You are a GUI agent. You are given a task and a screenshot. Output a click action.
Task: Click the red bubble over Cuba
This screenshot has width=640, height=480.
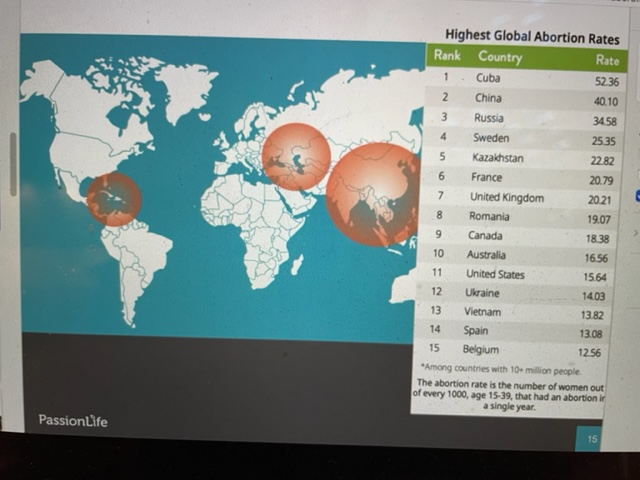(x=114, y=199)
